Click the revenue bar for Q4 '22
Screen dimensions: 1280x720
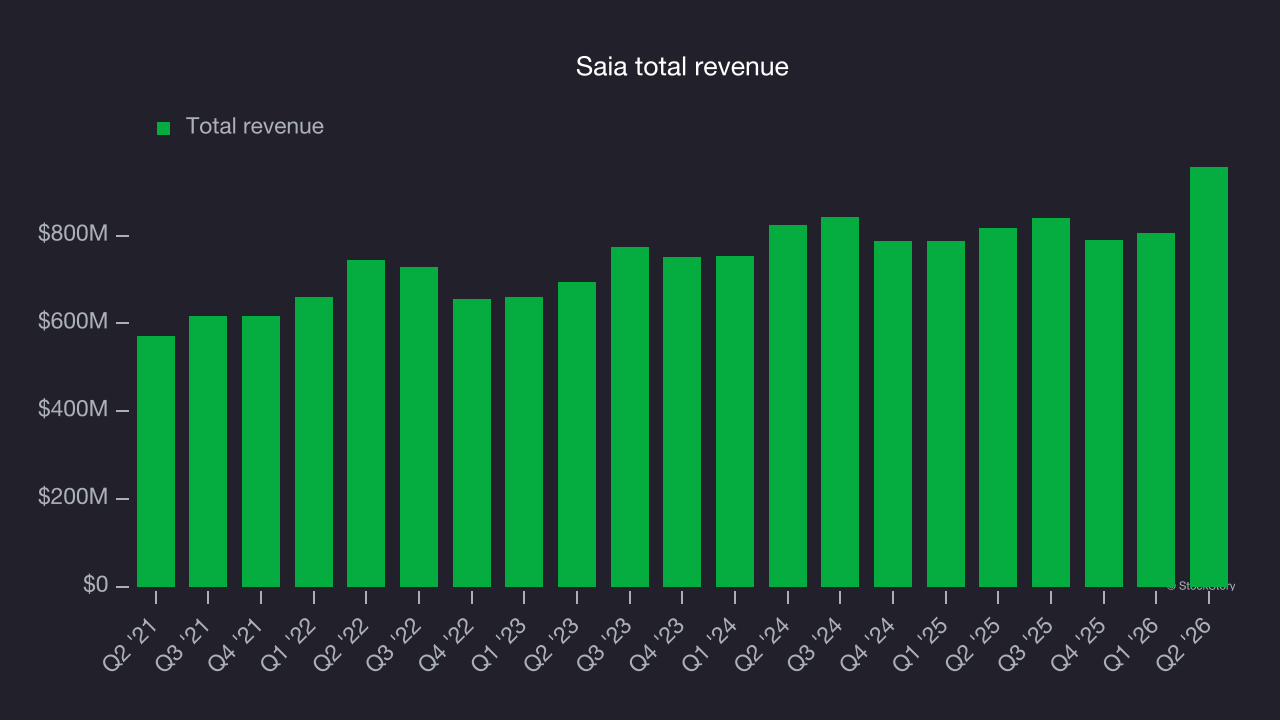[472, 443]
